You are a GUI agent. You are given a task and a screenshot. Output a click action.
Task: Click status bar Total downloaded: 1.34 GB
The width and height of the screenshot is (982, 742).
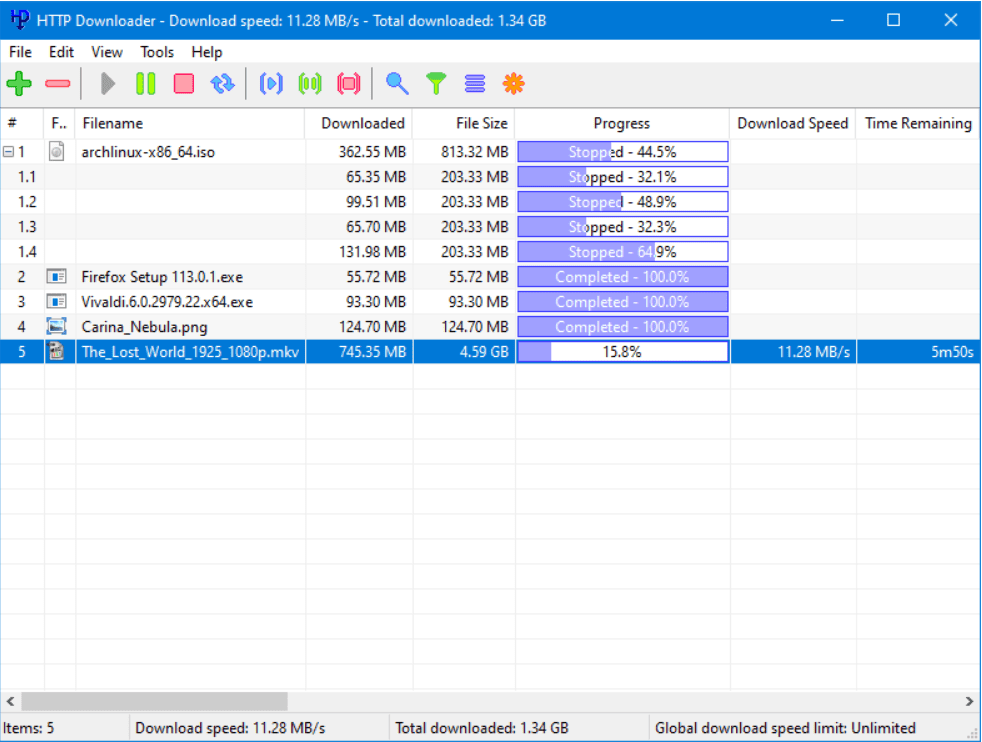pos(482,728)
